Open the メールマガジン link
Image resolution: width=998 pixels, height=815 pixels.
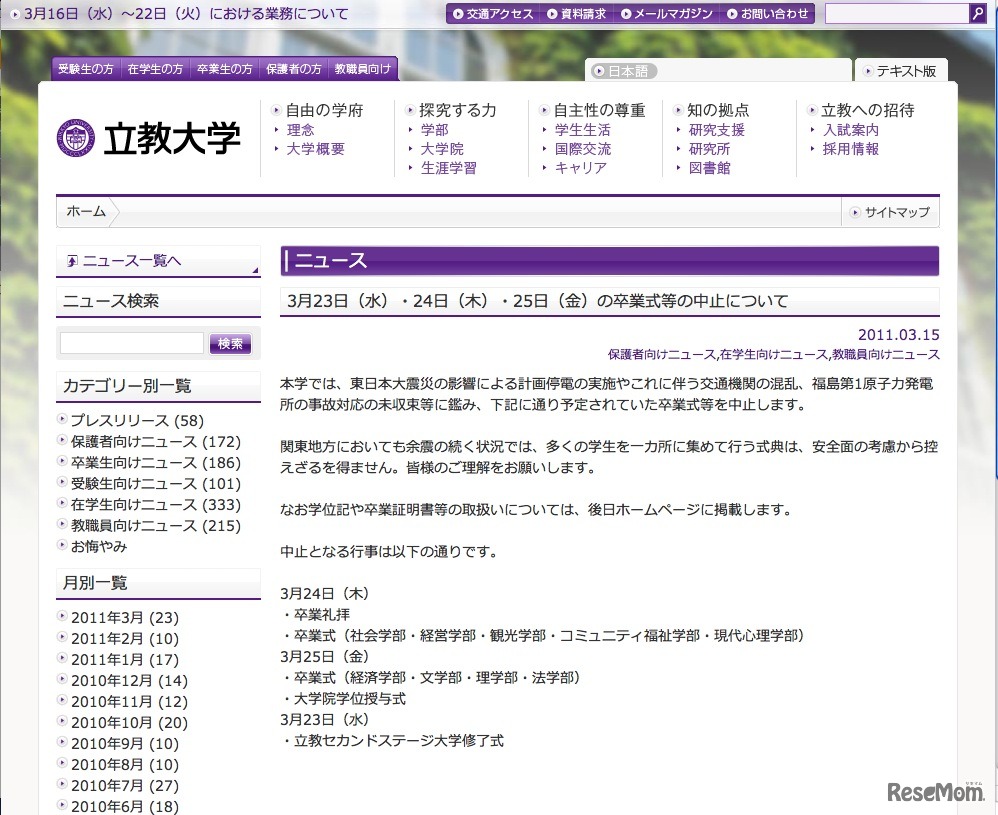666,14
